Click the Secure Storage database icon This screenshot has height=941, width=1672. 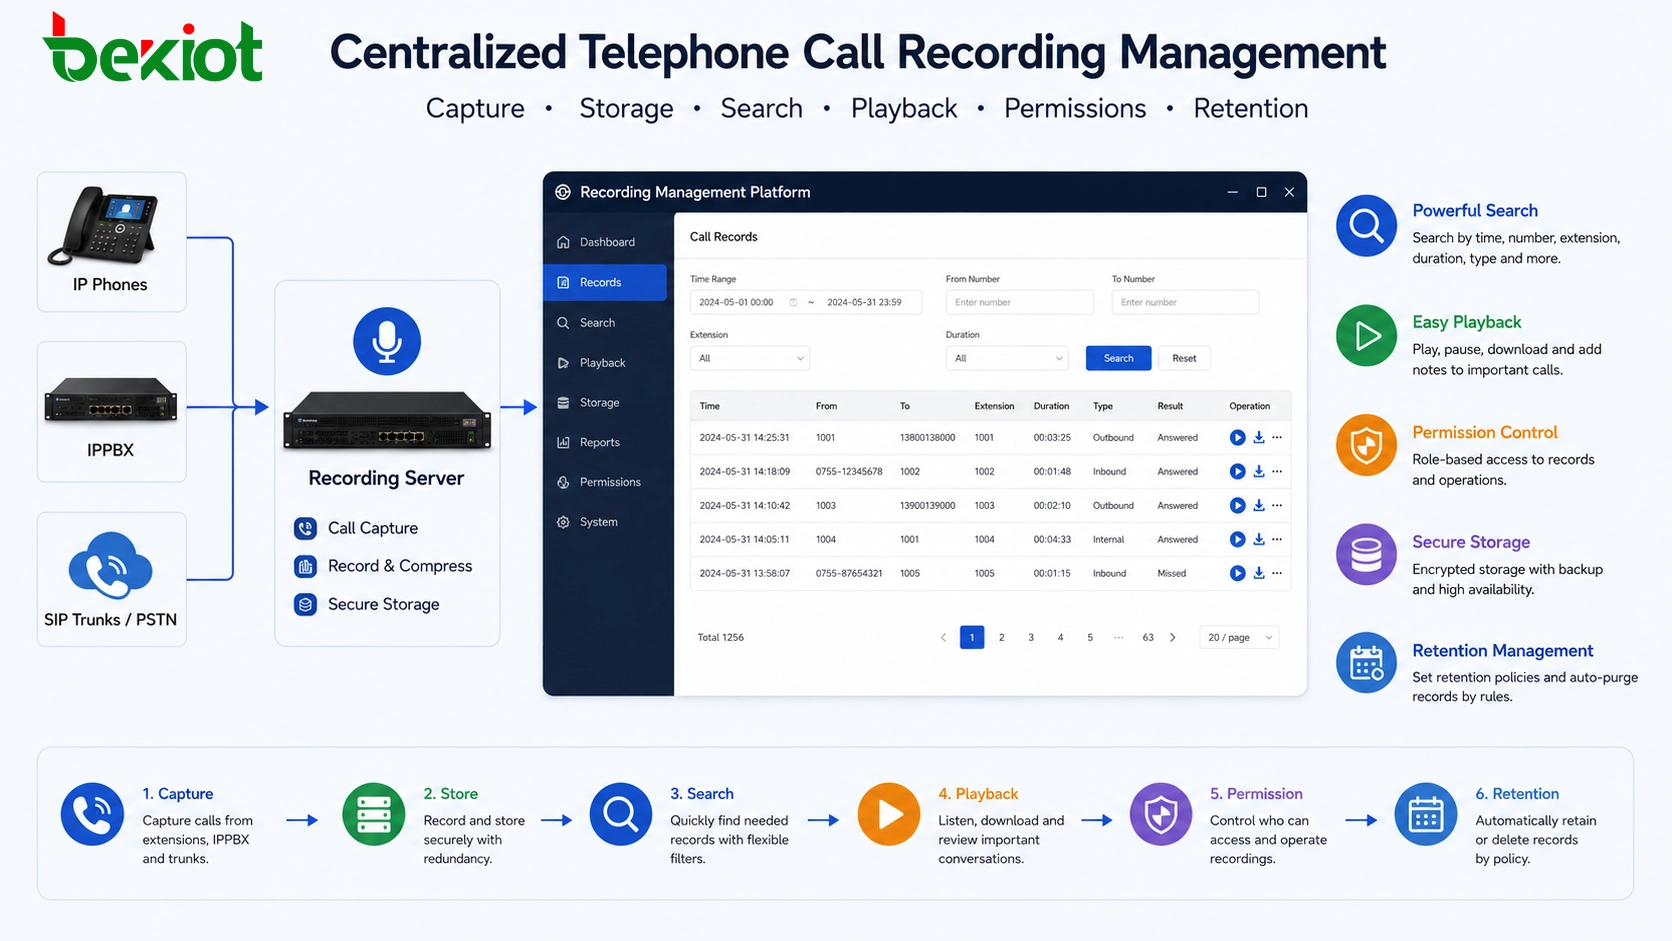[x=1366, y=554]
